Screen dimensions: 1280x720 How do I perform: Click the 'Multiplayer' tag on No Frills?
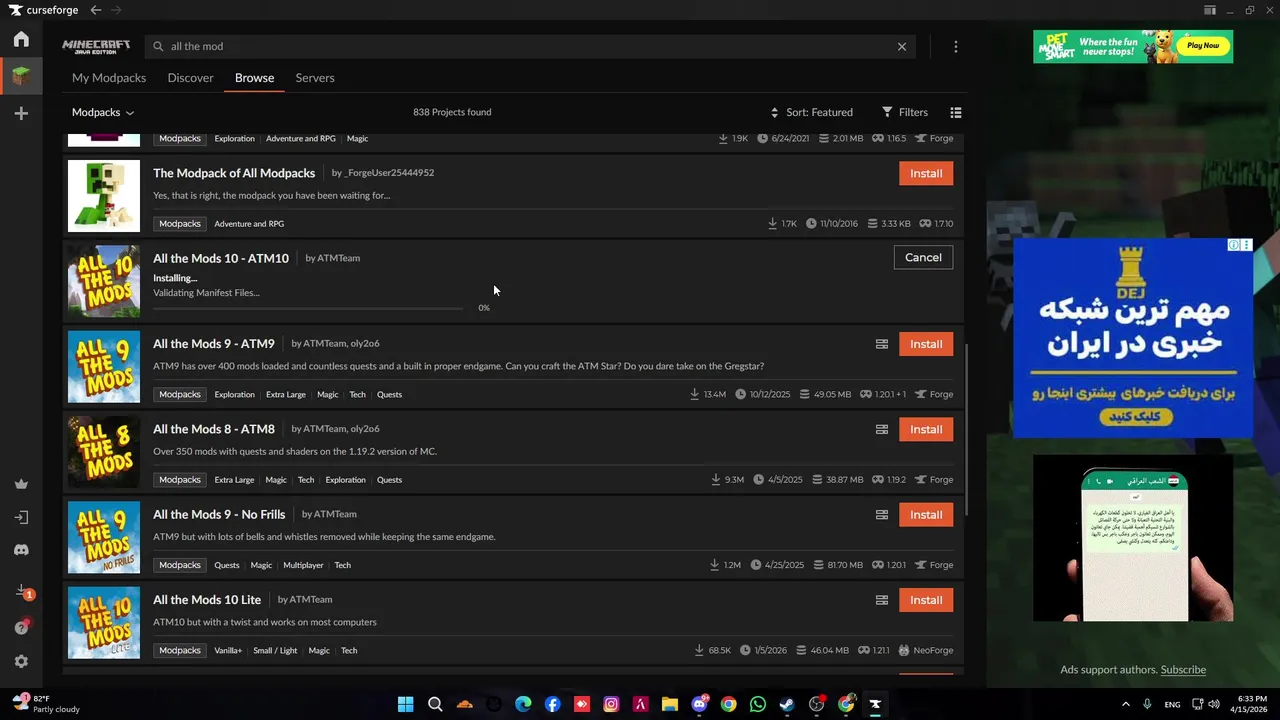pos(303,566)
